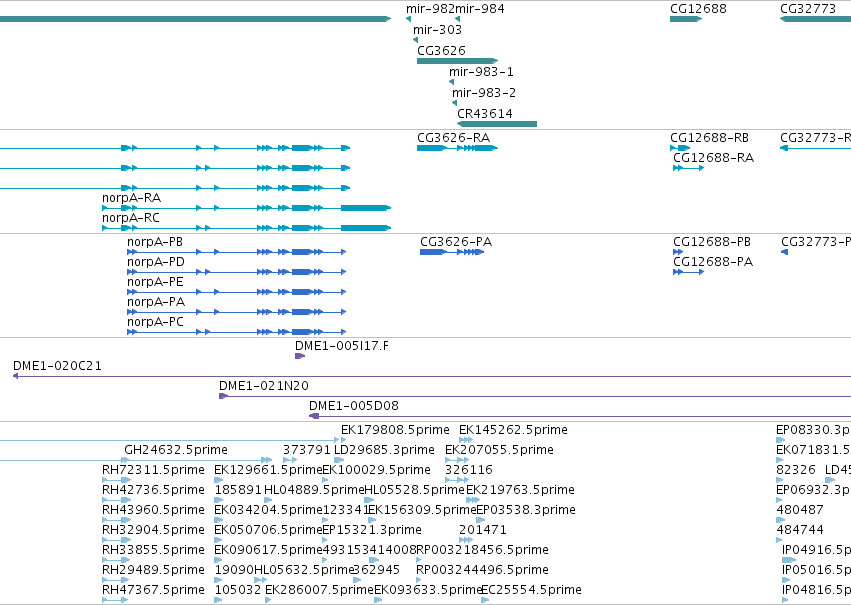Select the mir-983-2 label
The height and width of the screenshot is (605, 851).
484,93
